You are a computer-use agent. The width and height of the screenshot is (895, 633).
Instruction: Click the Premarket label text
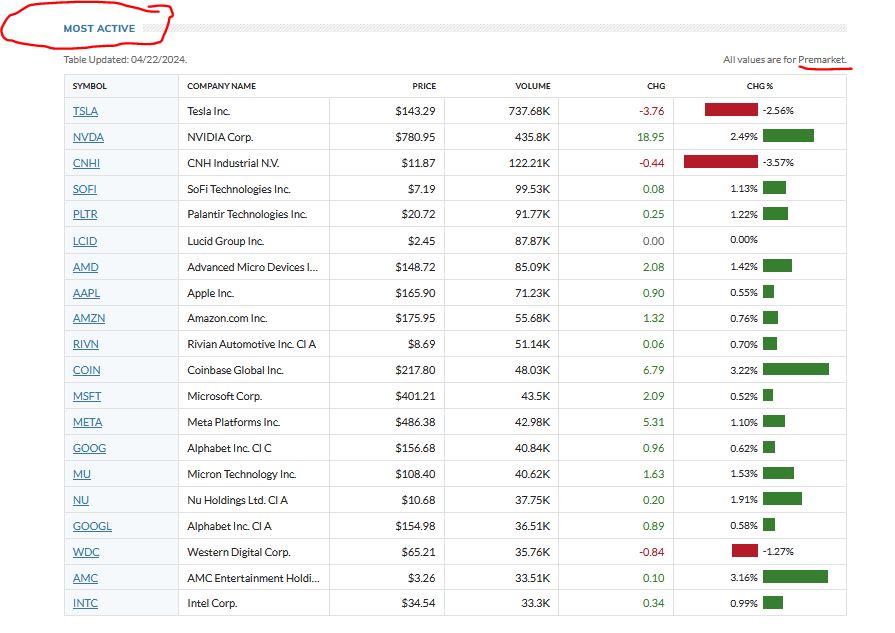point(822,60)
